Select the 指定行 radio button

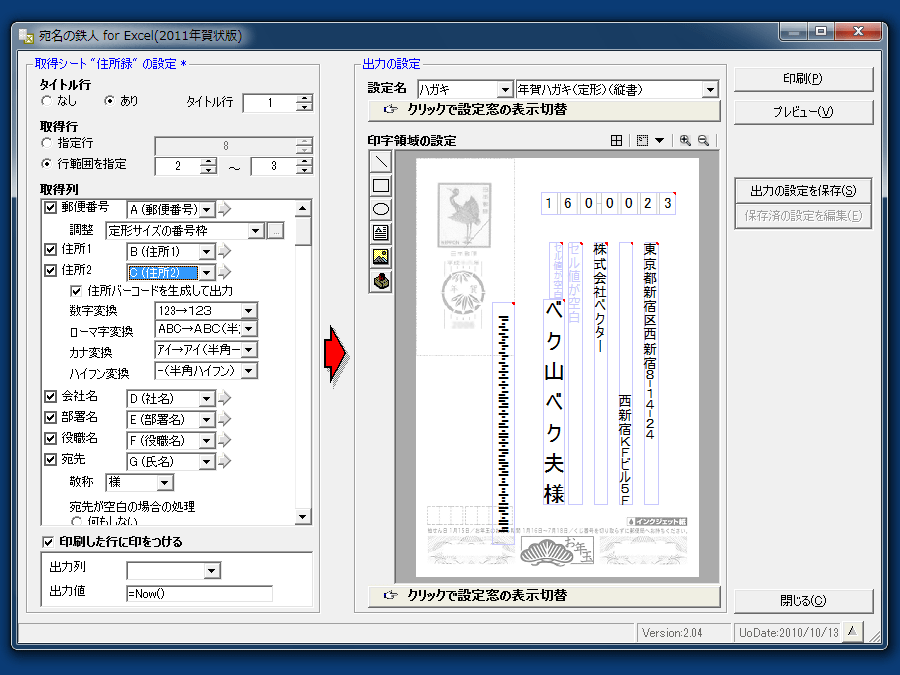46,143
